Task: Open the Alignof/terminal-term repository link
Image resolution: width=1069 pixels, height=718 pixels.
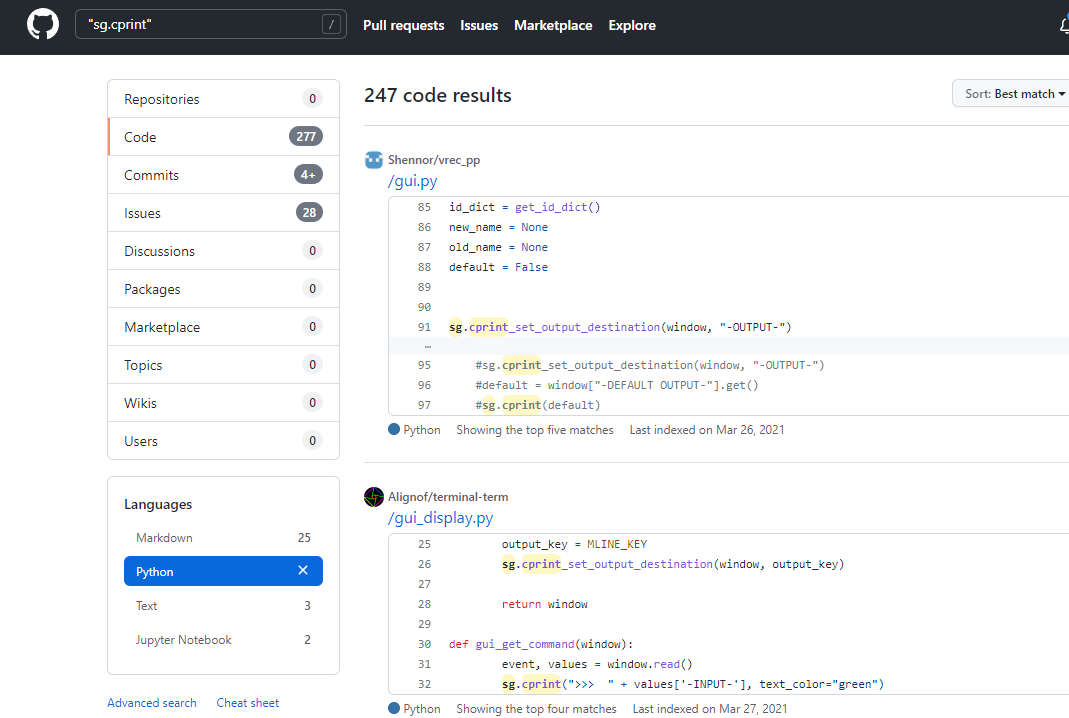Action: point(448,496)
